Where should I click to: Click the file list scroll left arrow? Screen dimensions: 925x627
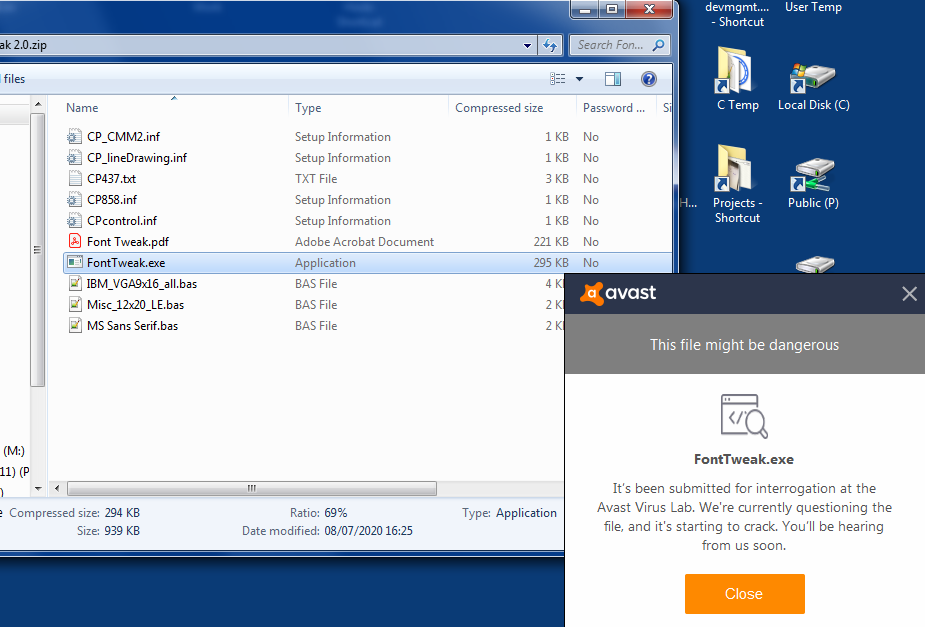pyautogui.click(x=57, y=488)
